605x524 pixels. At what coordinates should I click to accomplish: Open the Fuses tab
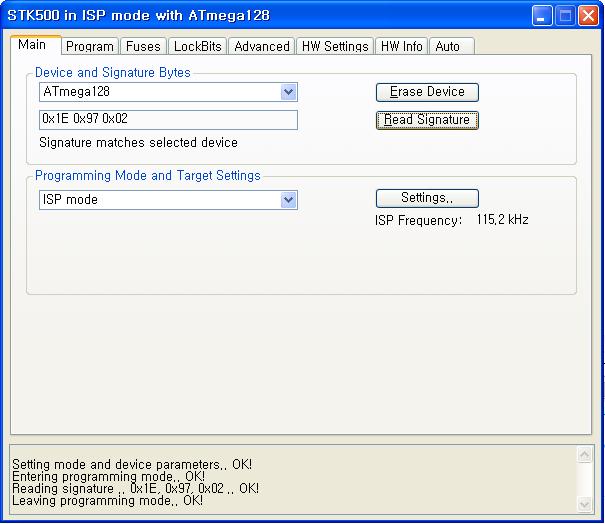click(143, 46)
